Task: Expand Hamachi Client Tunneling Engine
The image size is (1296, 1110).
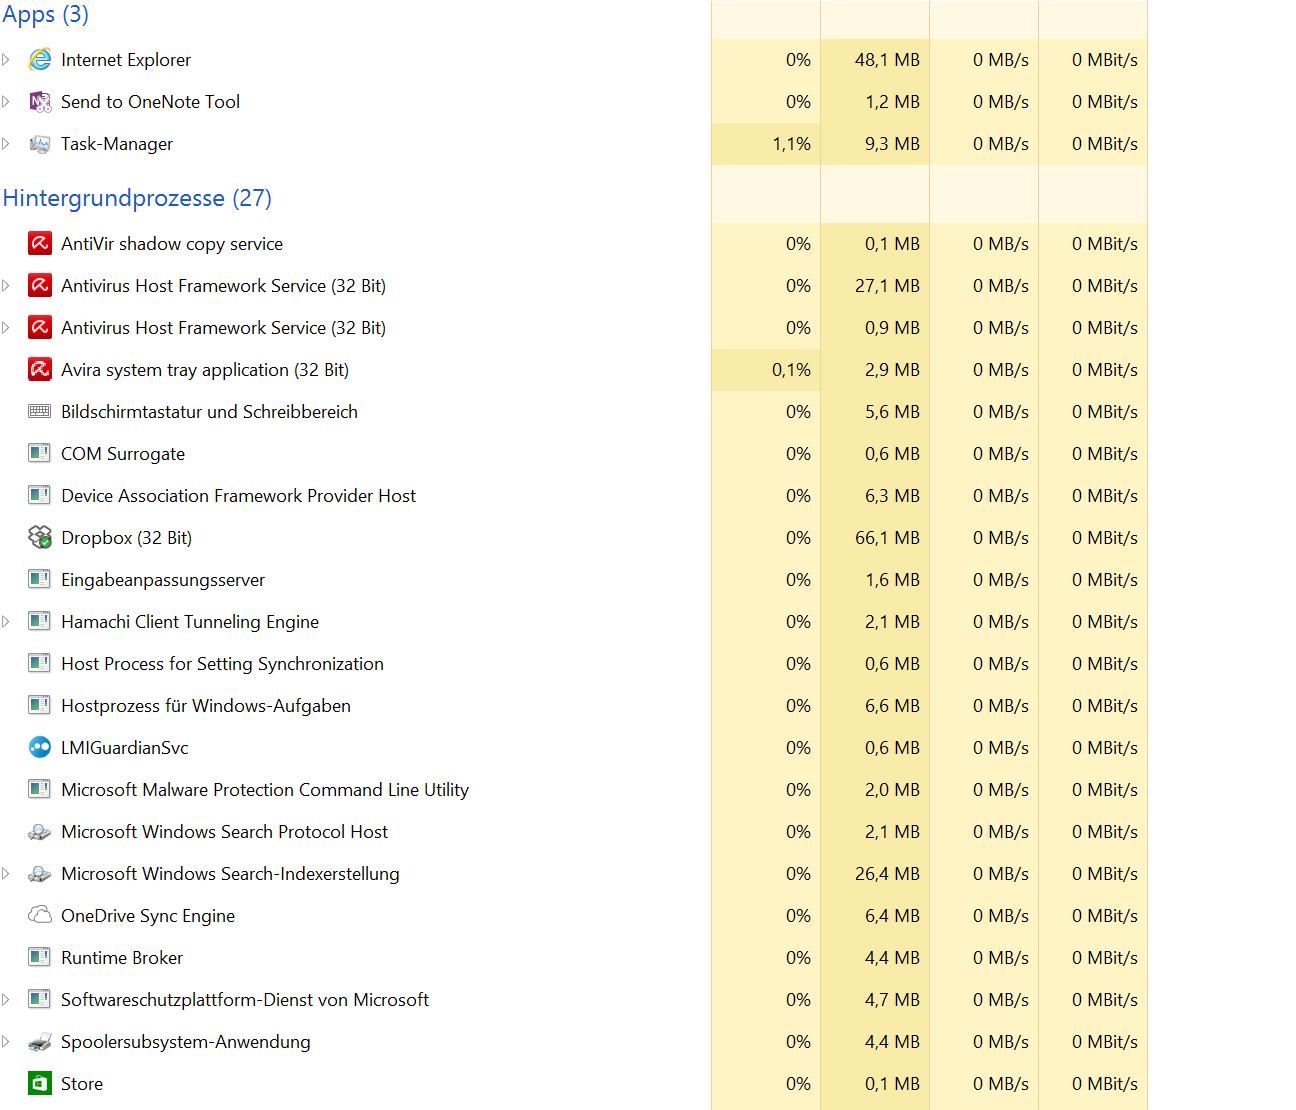Action: pos(6,622)
